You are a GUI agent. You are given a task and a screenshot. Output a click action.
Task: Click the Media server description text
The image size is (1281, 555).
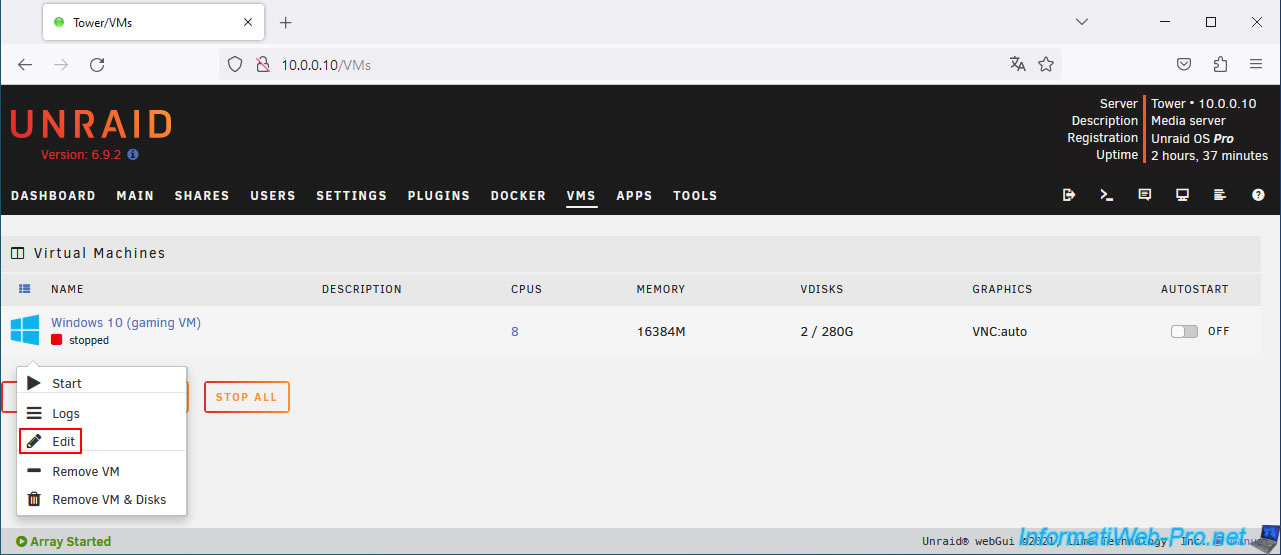click(x=1188, y=121)
